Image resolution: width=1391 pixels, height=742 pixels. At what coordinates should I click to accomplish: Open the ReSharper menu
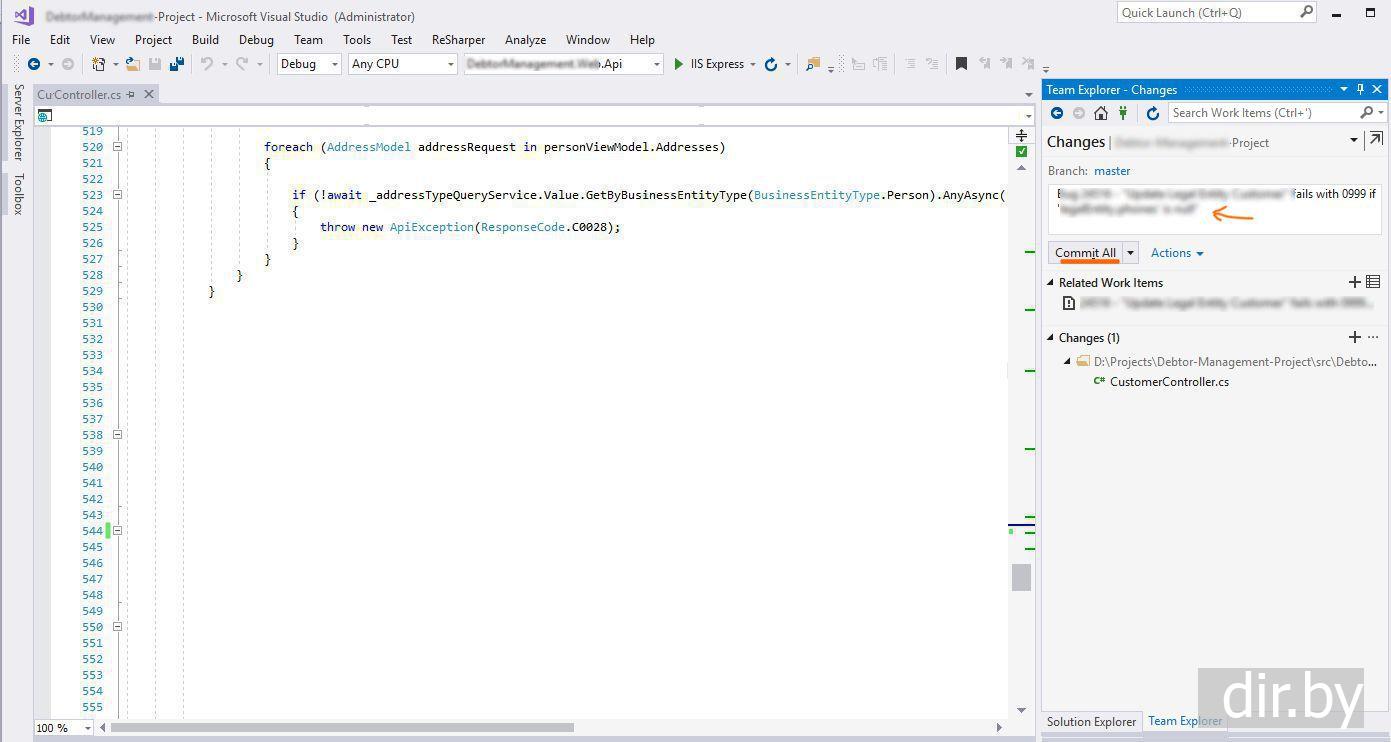[458, 40]
